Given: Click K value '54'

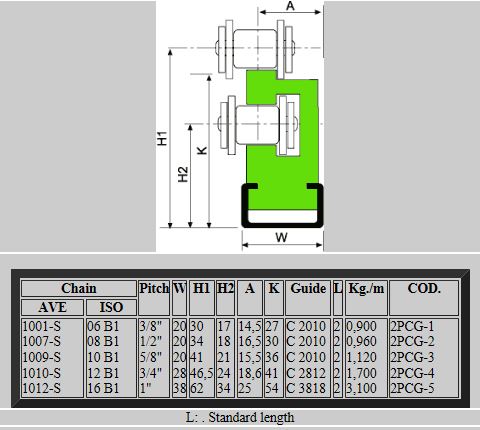Looking at the screenshot, I should tap(272, 388).
